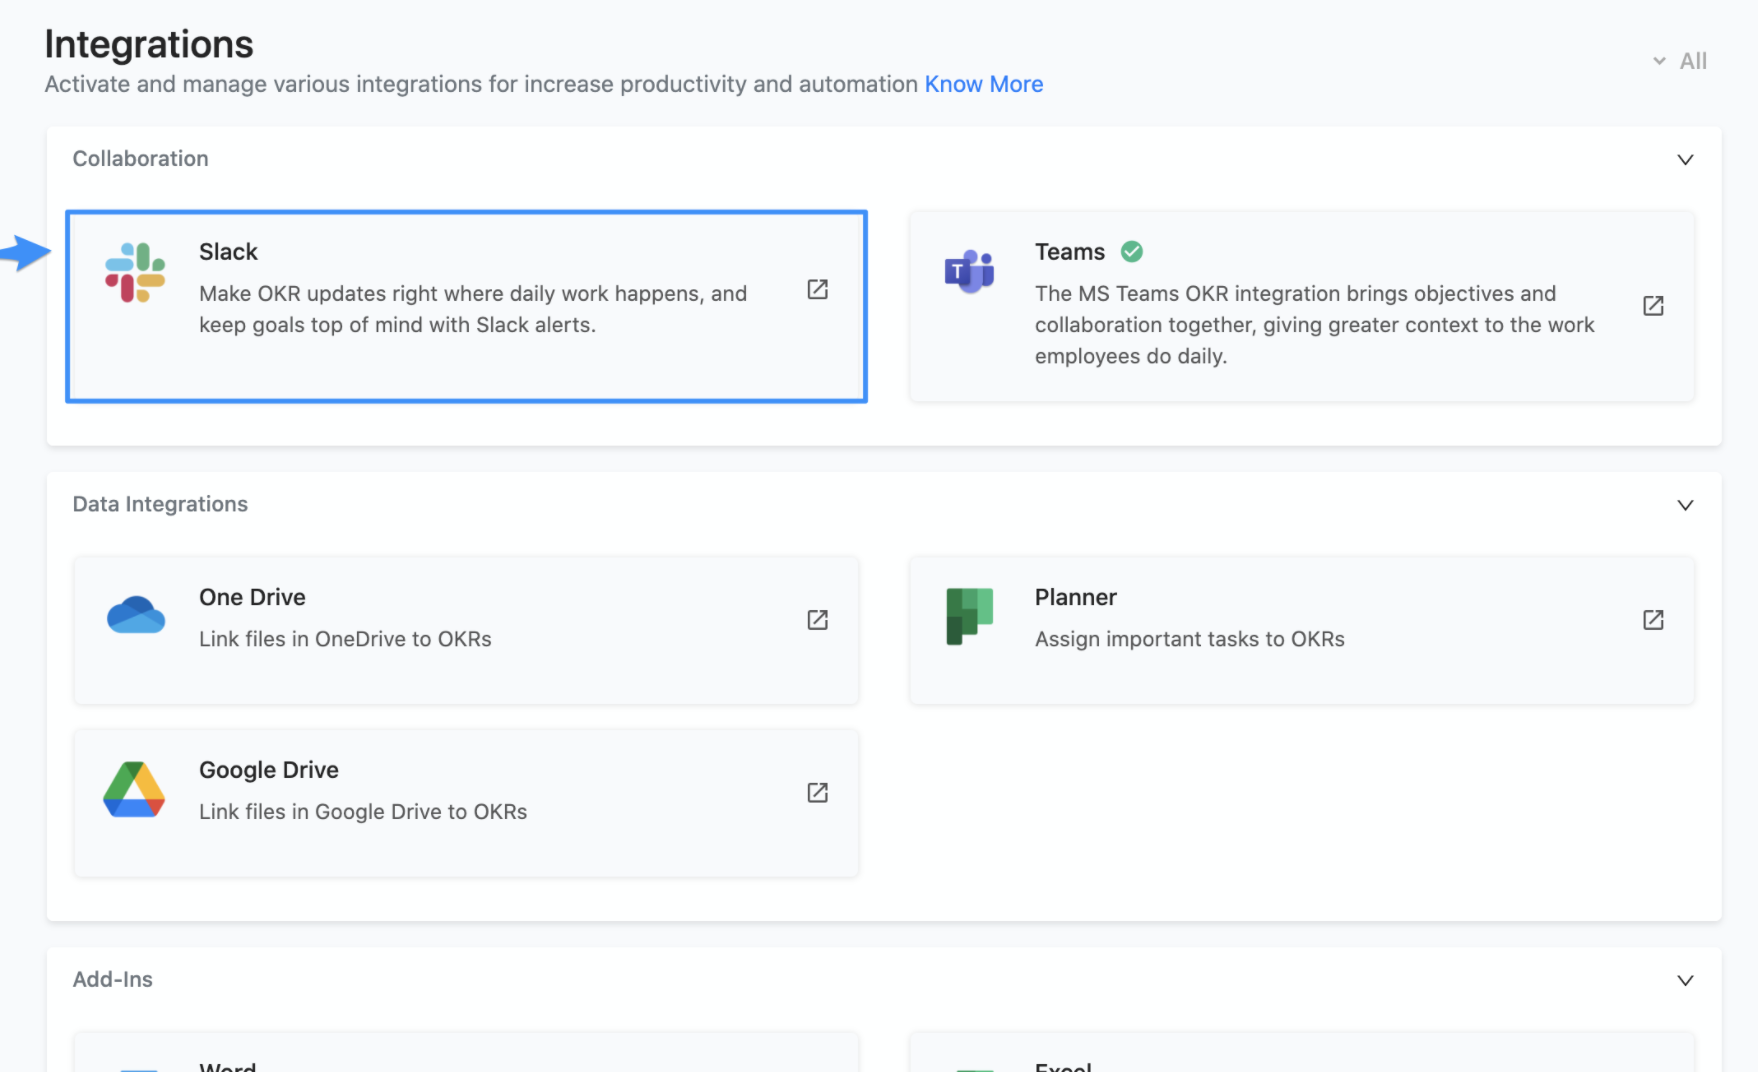Collapse the Data Integrations section chevron
This screenshot has height=1072, width=1758.
[1685, 505]
